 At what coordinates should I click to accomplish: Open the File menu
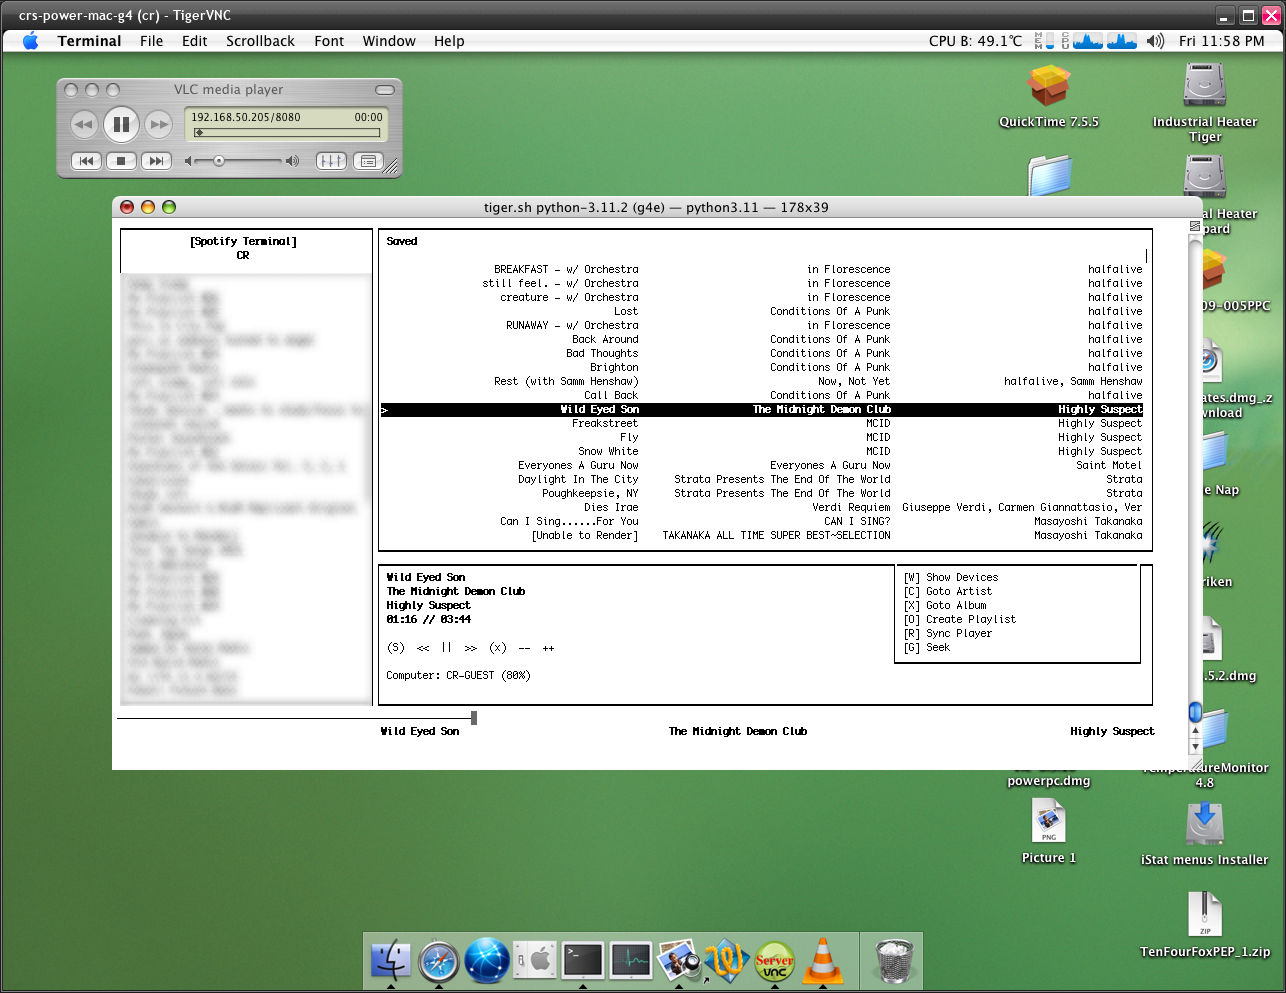(x=151, y=41)
